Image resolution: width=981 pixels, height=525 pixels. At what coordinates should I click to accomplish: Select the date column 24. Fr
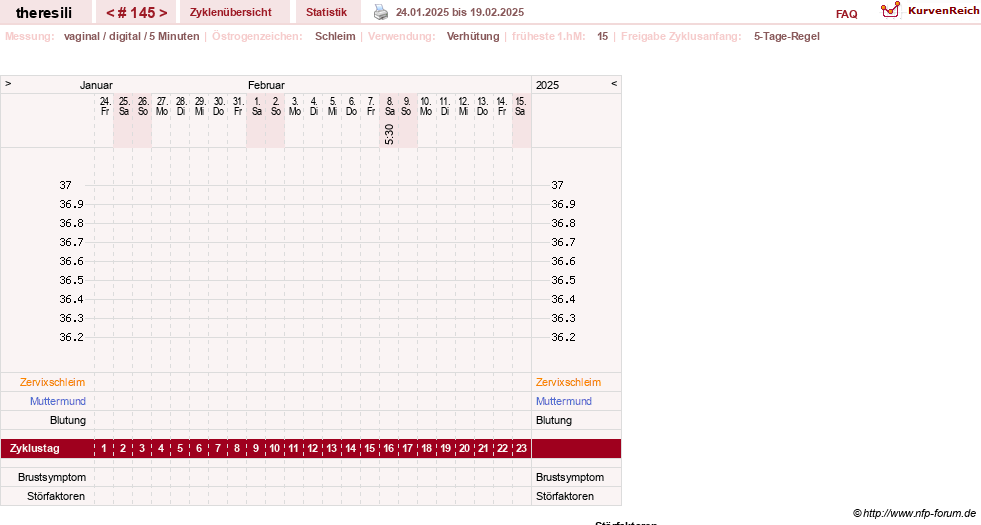pos(104,106)
